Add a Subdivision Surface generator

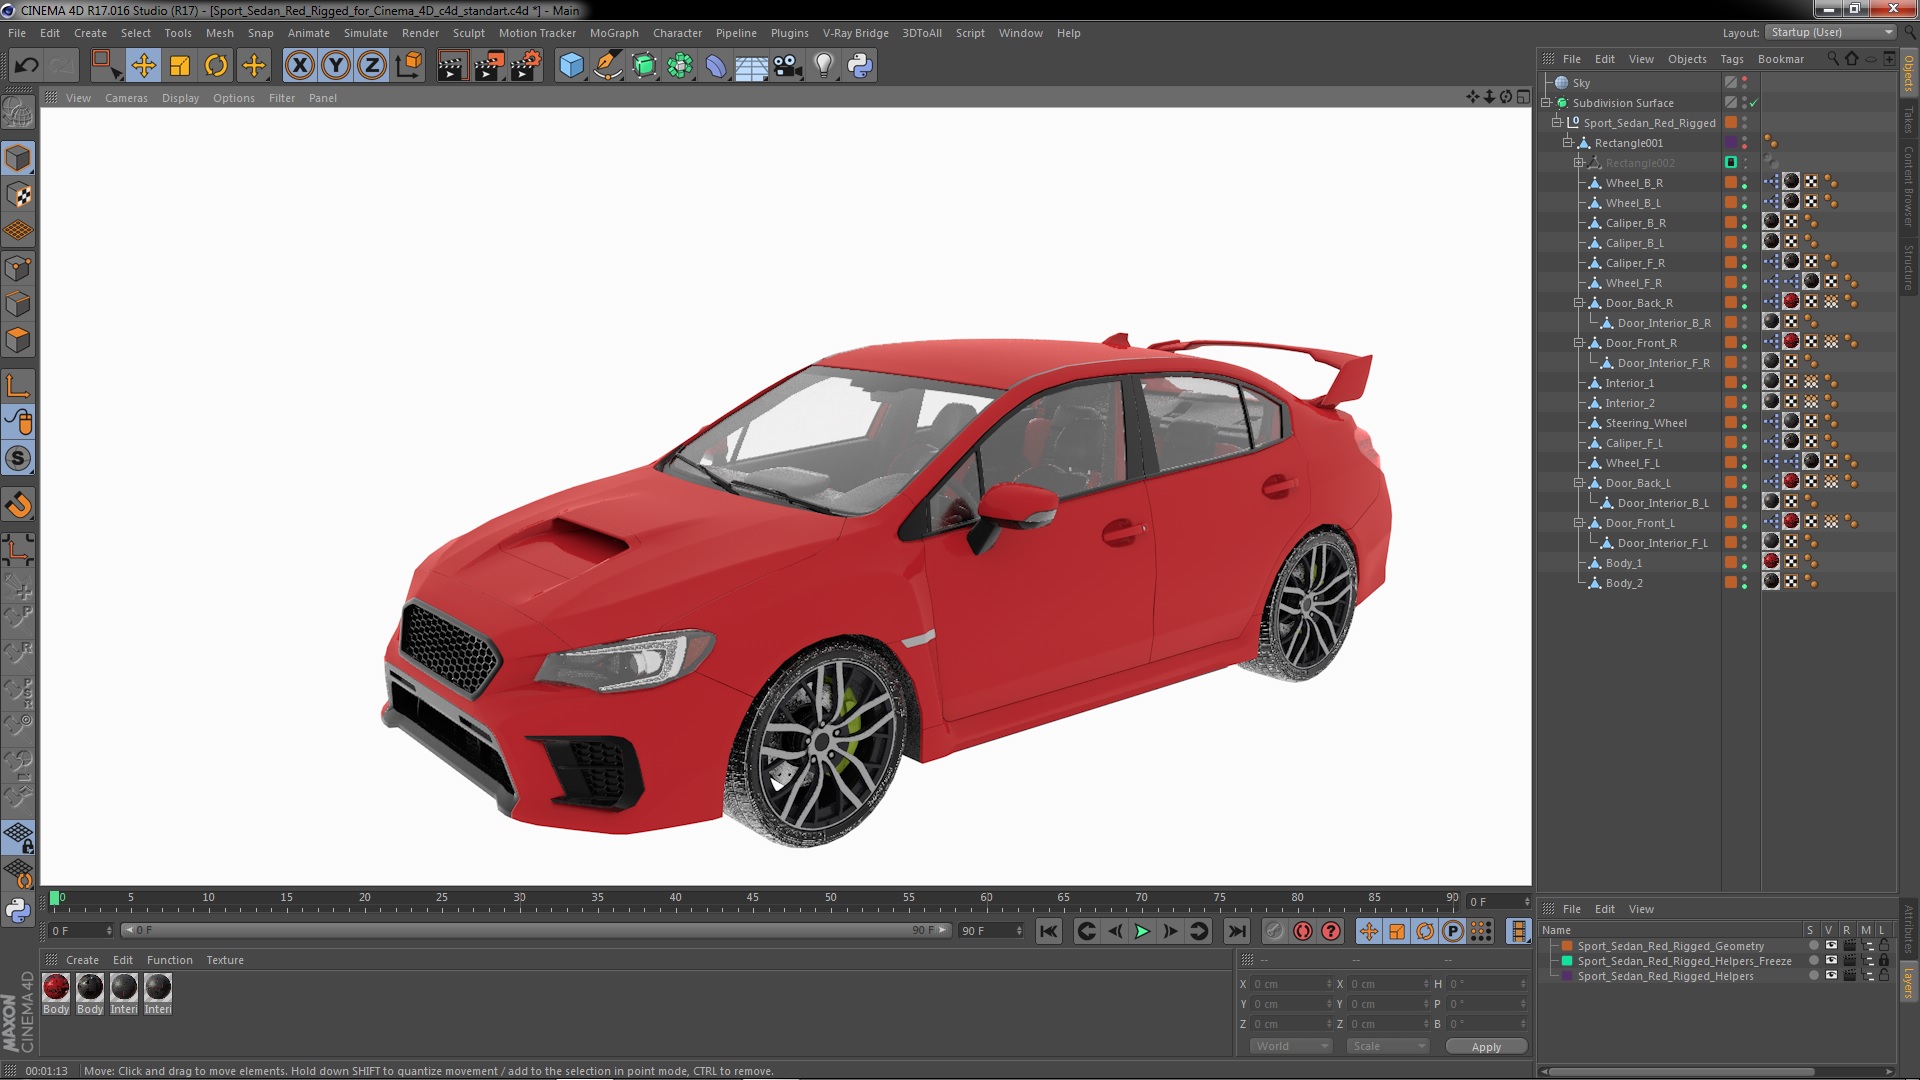point(644,66)
